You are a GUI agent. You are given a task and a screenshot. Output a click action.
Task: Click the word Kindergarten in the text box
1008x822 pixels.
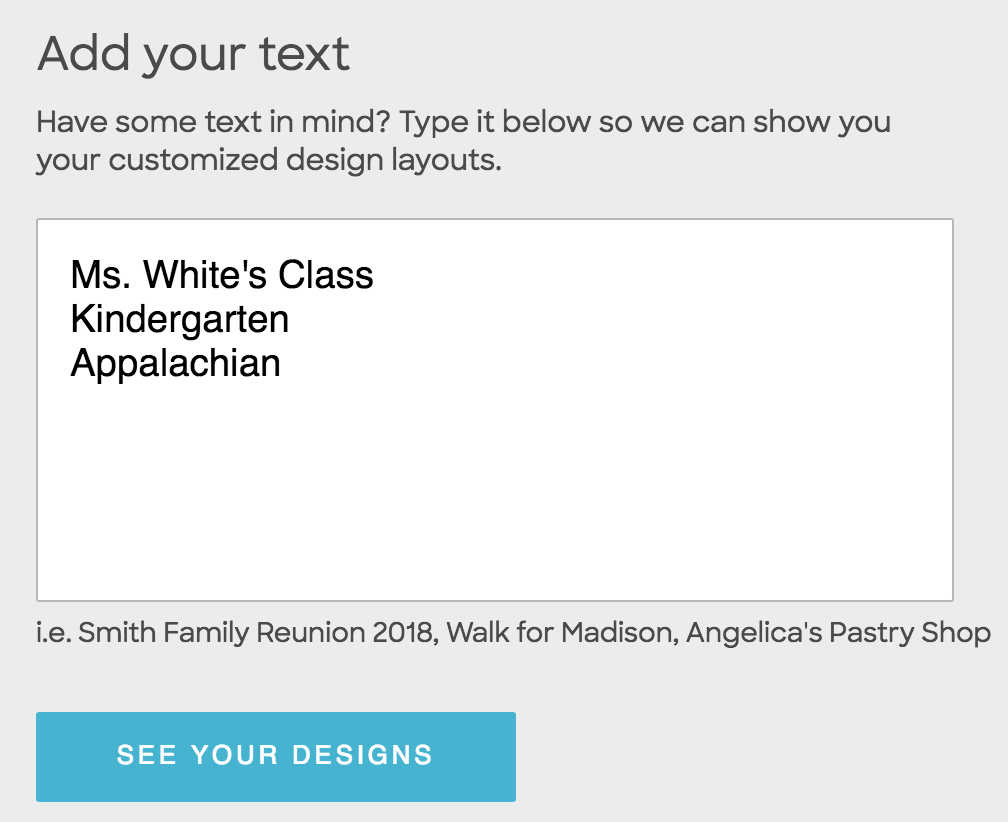180,319
